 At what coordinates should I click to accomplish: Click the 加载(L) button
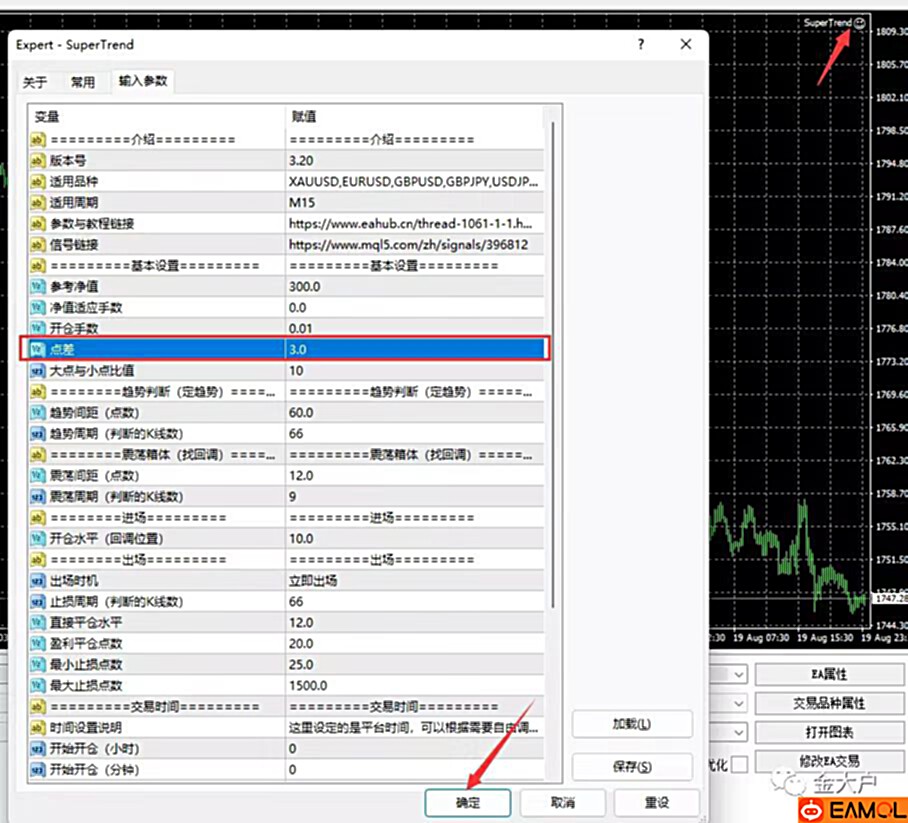click(x=631, y=724)
